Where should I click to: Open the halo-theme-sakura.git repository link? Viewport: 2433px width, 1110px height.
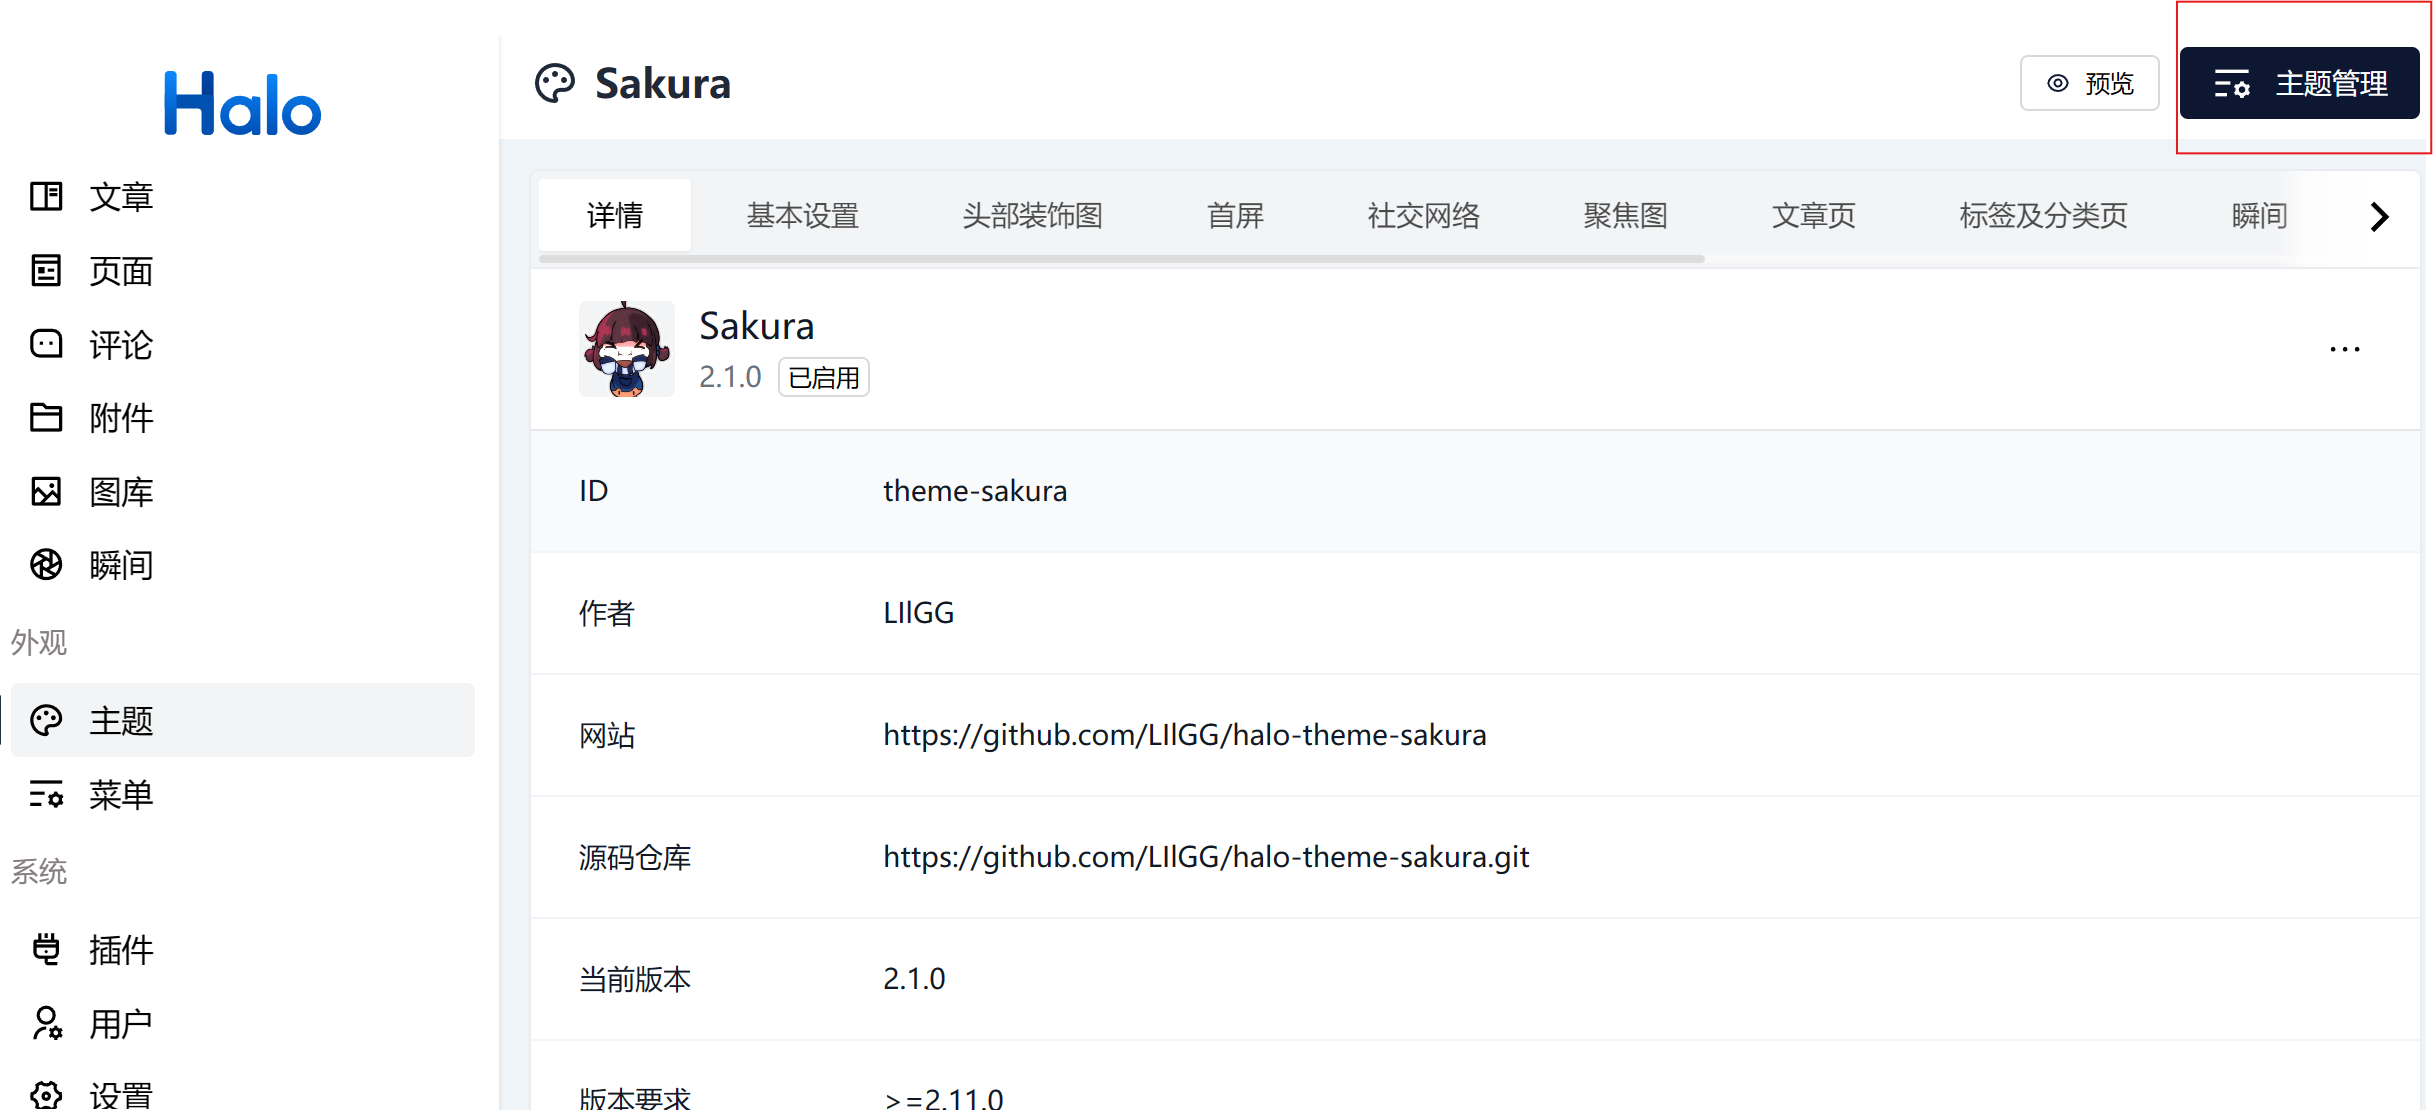coord(1206,857)
